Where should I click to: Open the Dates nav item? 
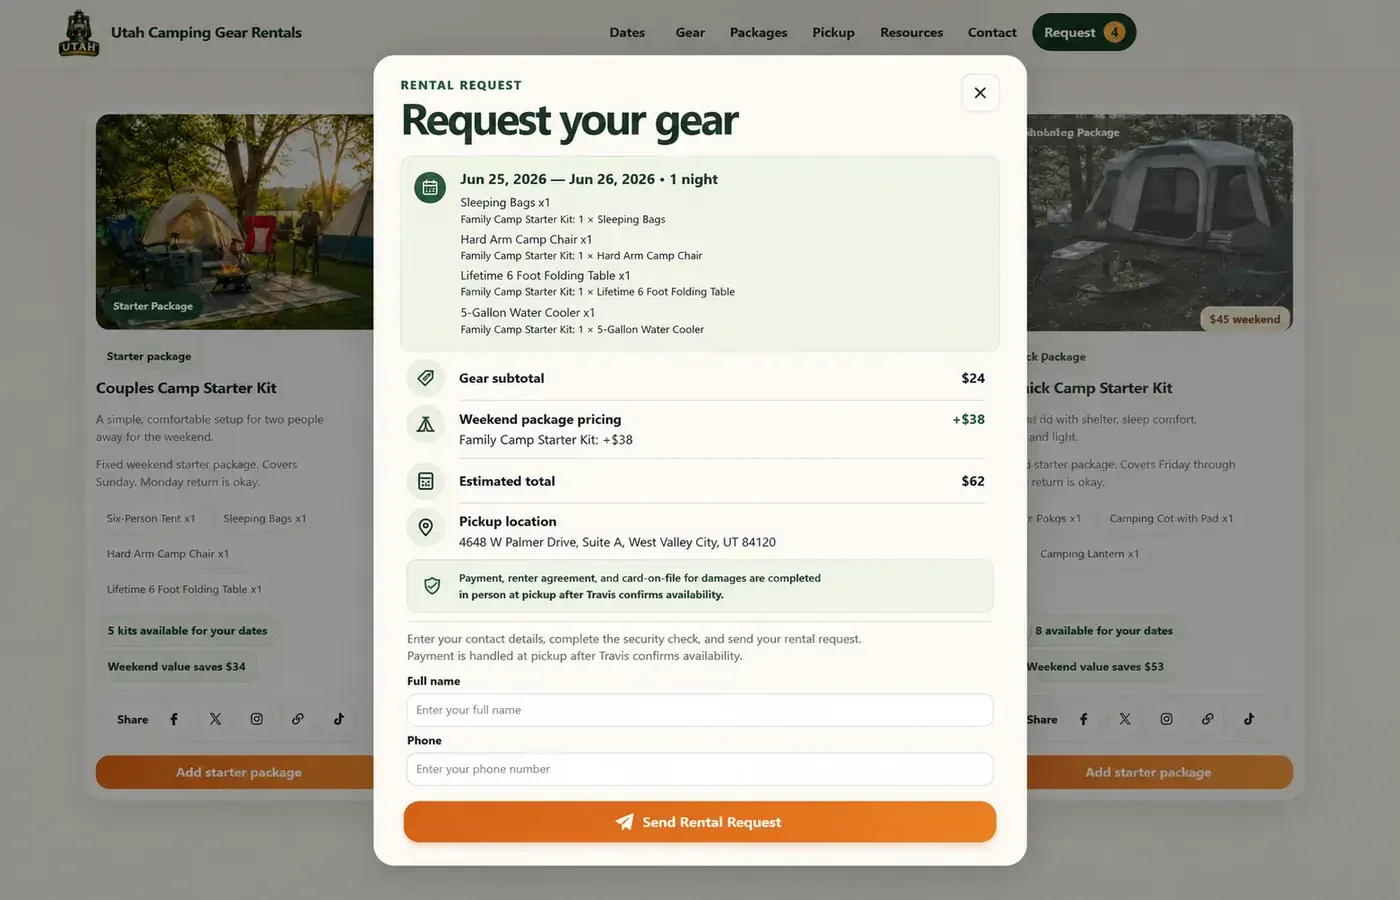click(627, 32)
